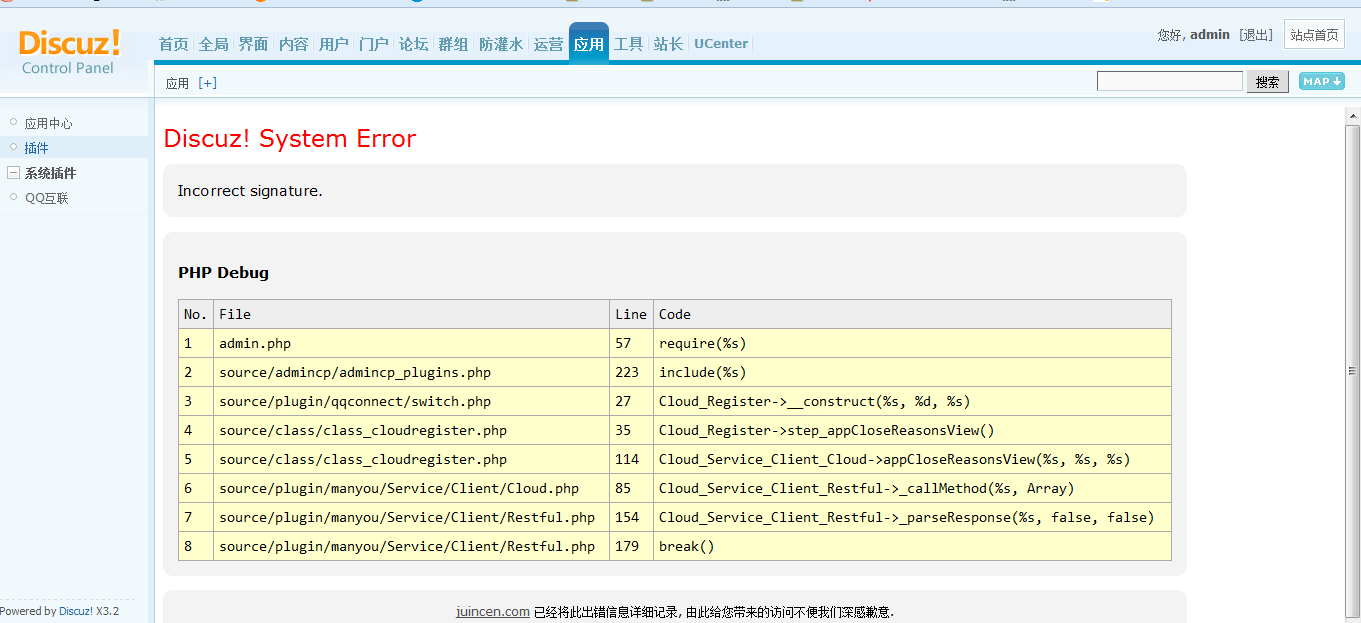Click the 站点首页 button
This screenshot has height=623, width=1361.
coord(1314,35)
